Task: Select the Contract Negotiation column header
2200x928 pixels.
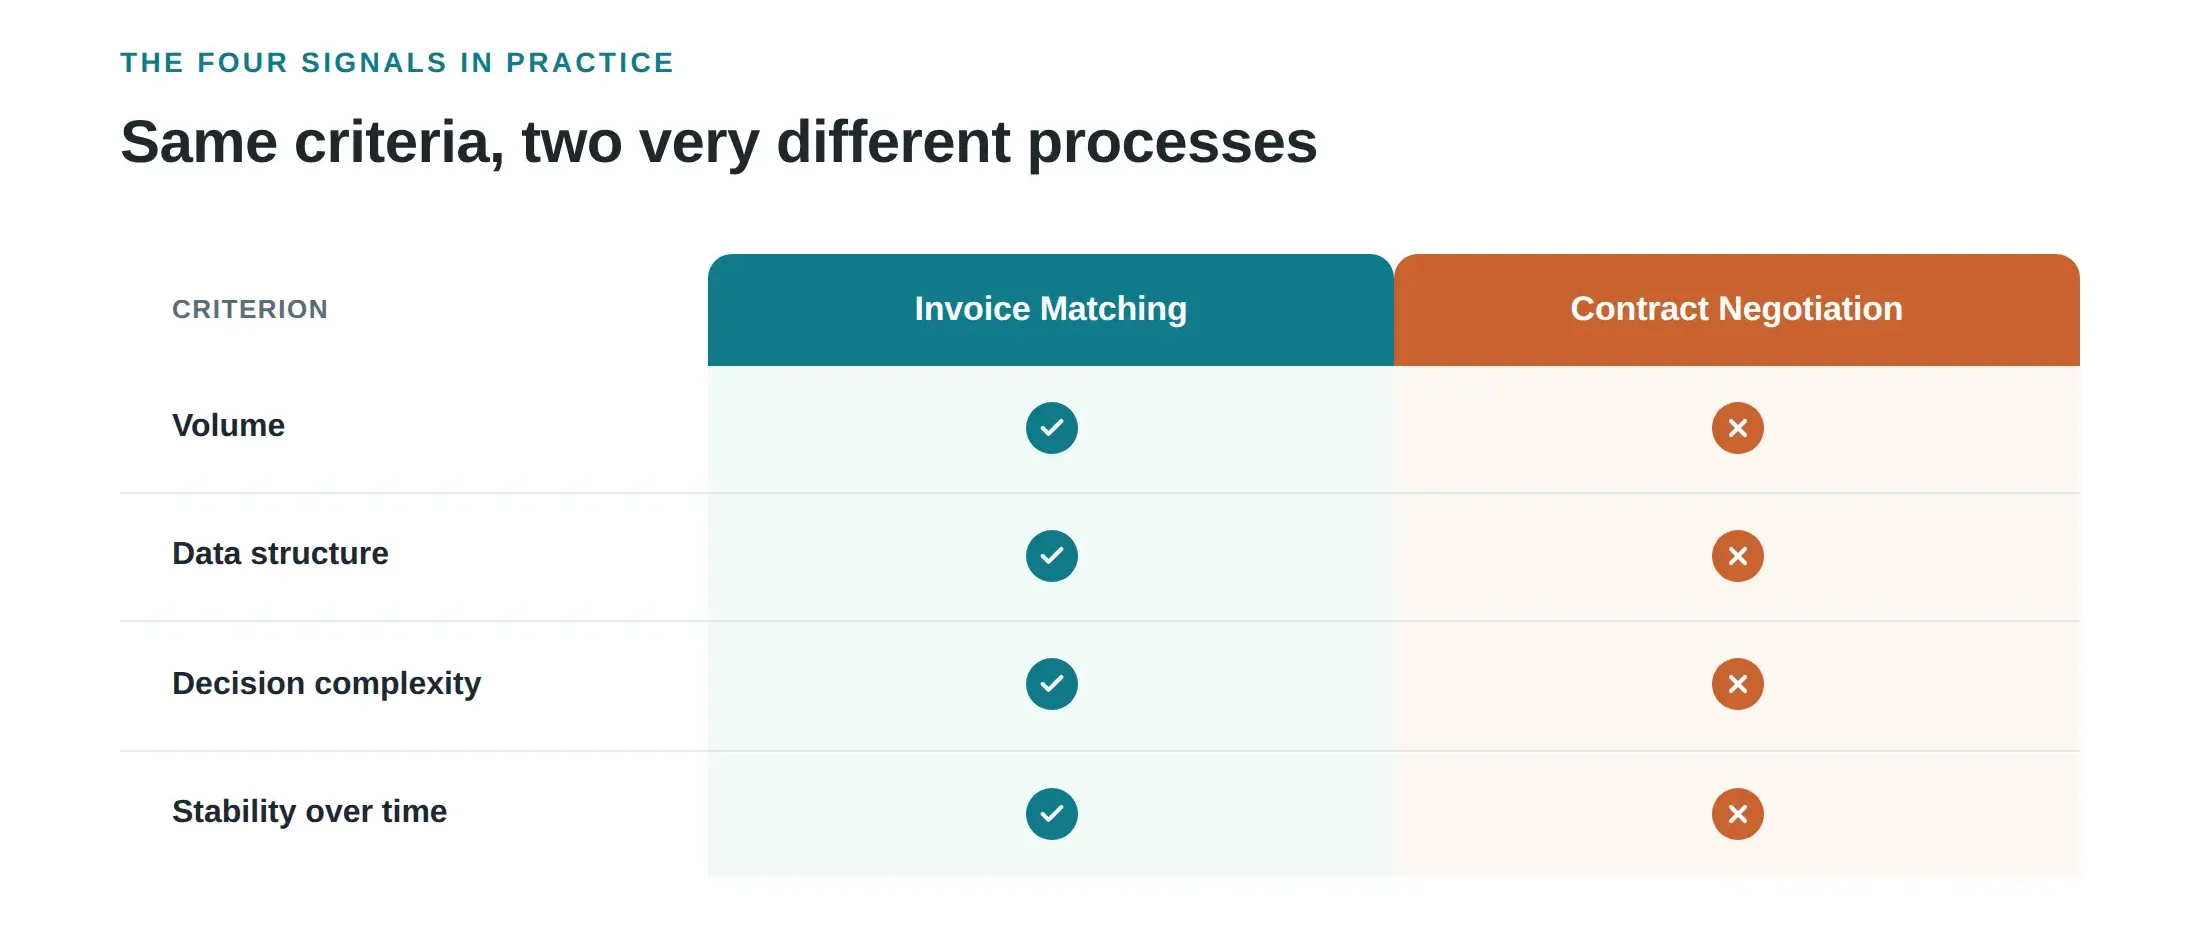Action: [1737, 310]
